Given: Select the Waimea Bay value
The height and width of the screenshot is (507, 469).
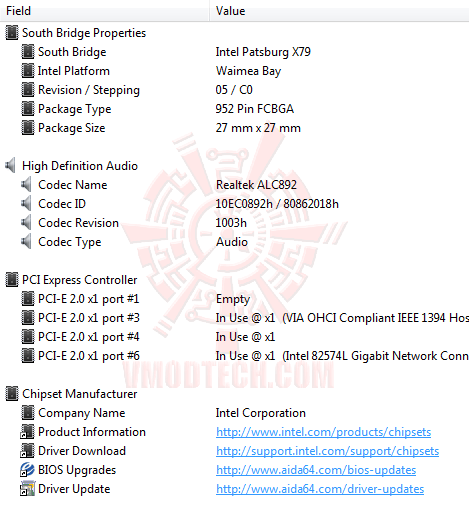Looking at the screenshot, I should coord(248,71).
